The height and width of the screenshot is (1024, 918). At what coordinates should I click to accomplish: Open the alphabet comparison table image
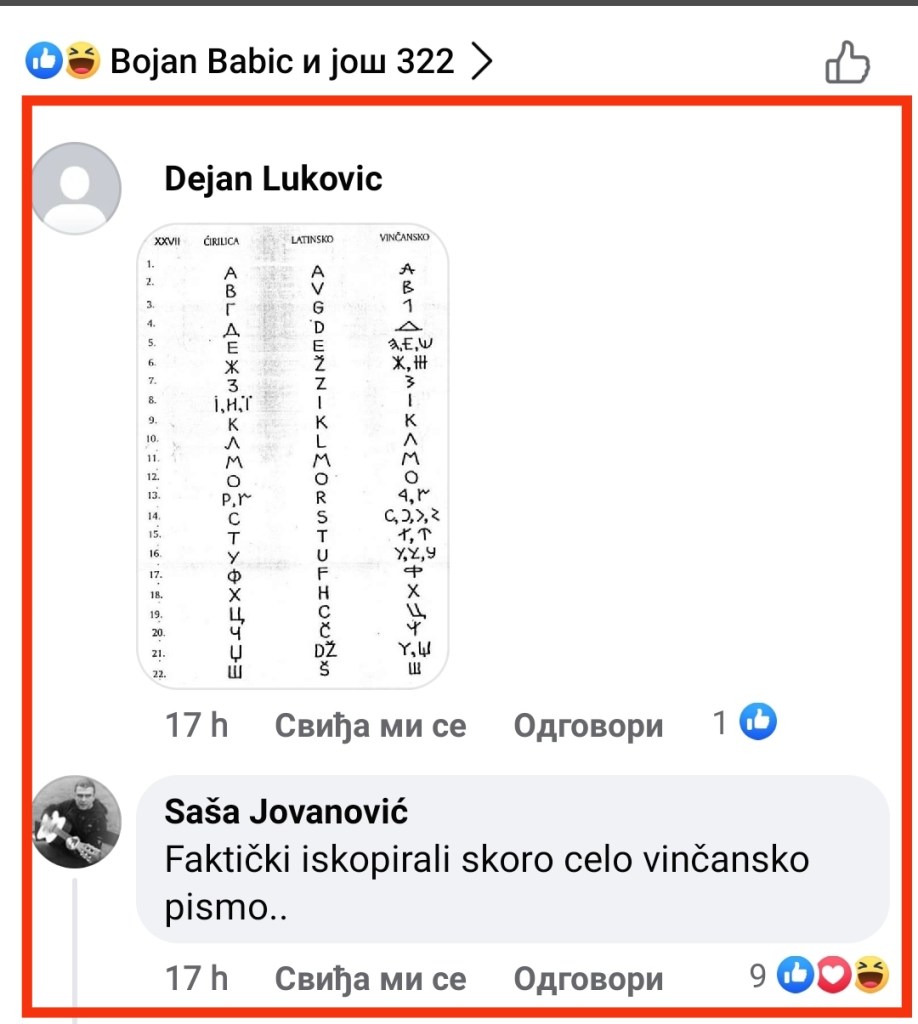[292, 457]
